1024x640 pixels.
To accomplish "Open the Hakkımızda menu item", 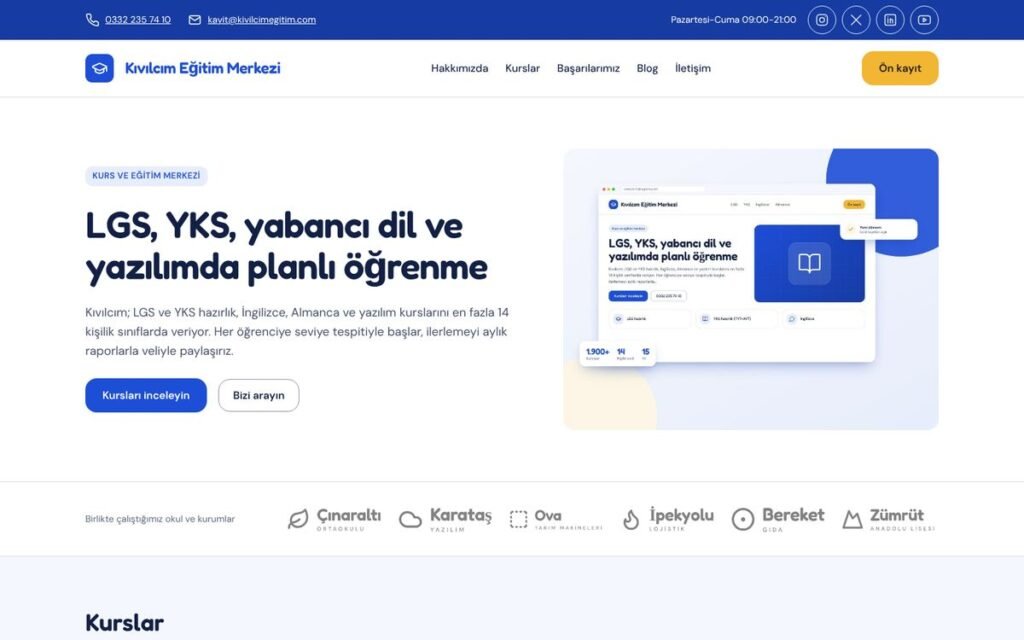I will 459,68.
